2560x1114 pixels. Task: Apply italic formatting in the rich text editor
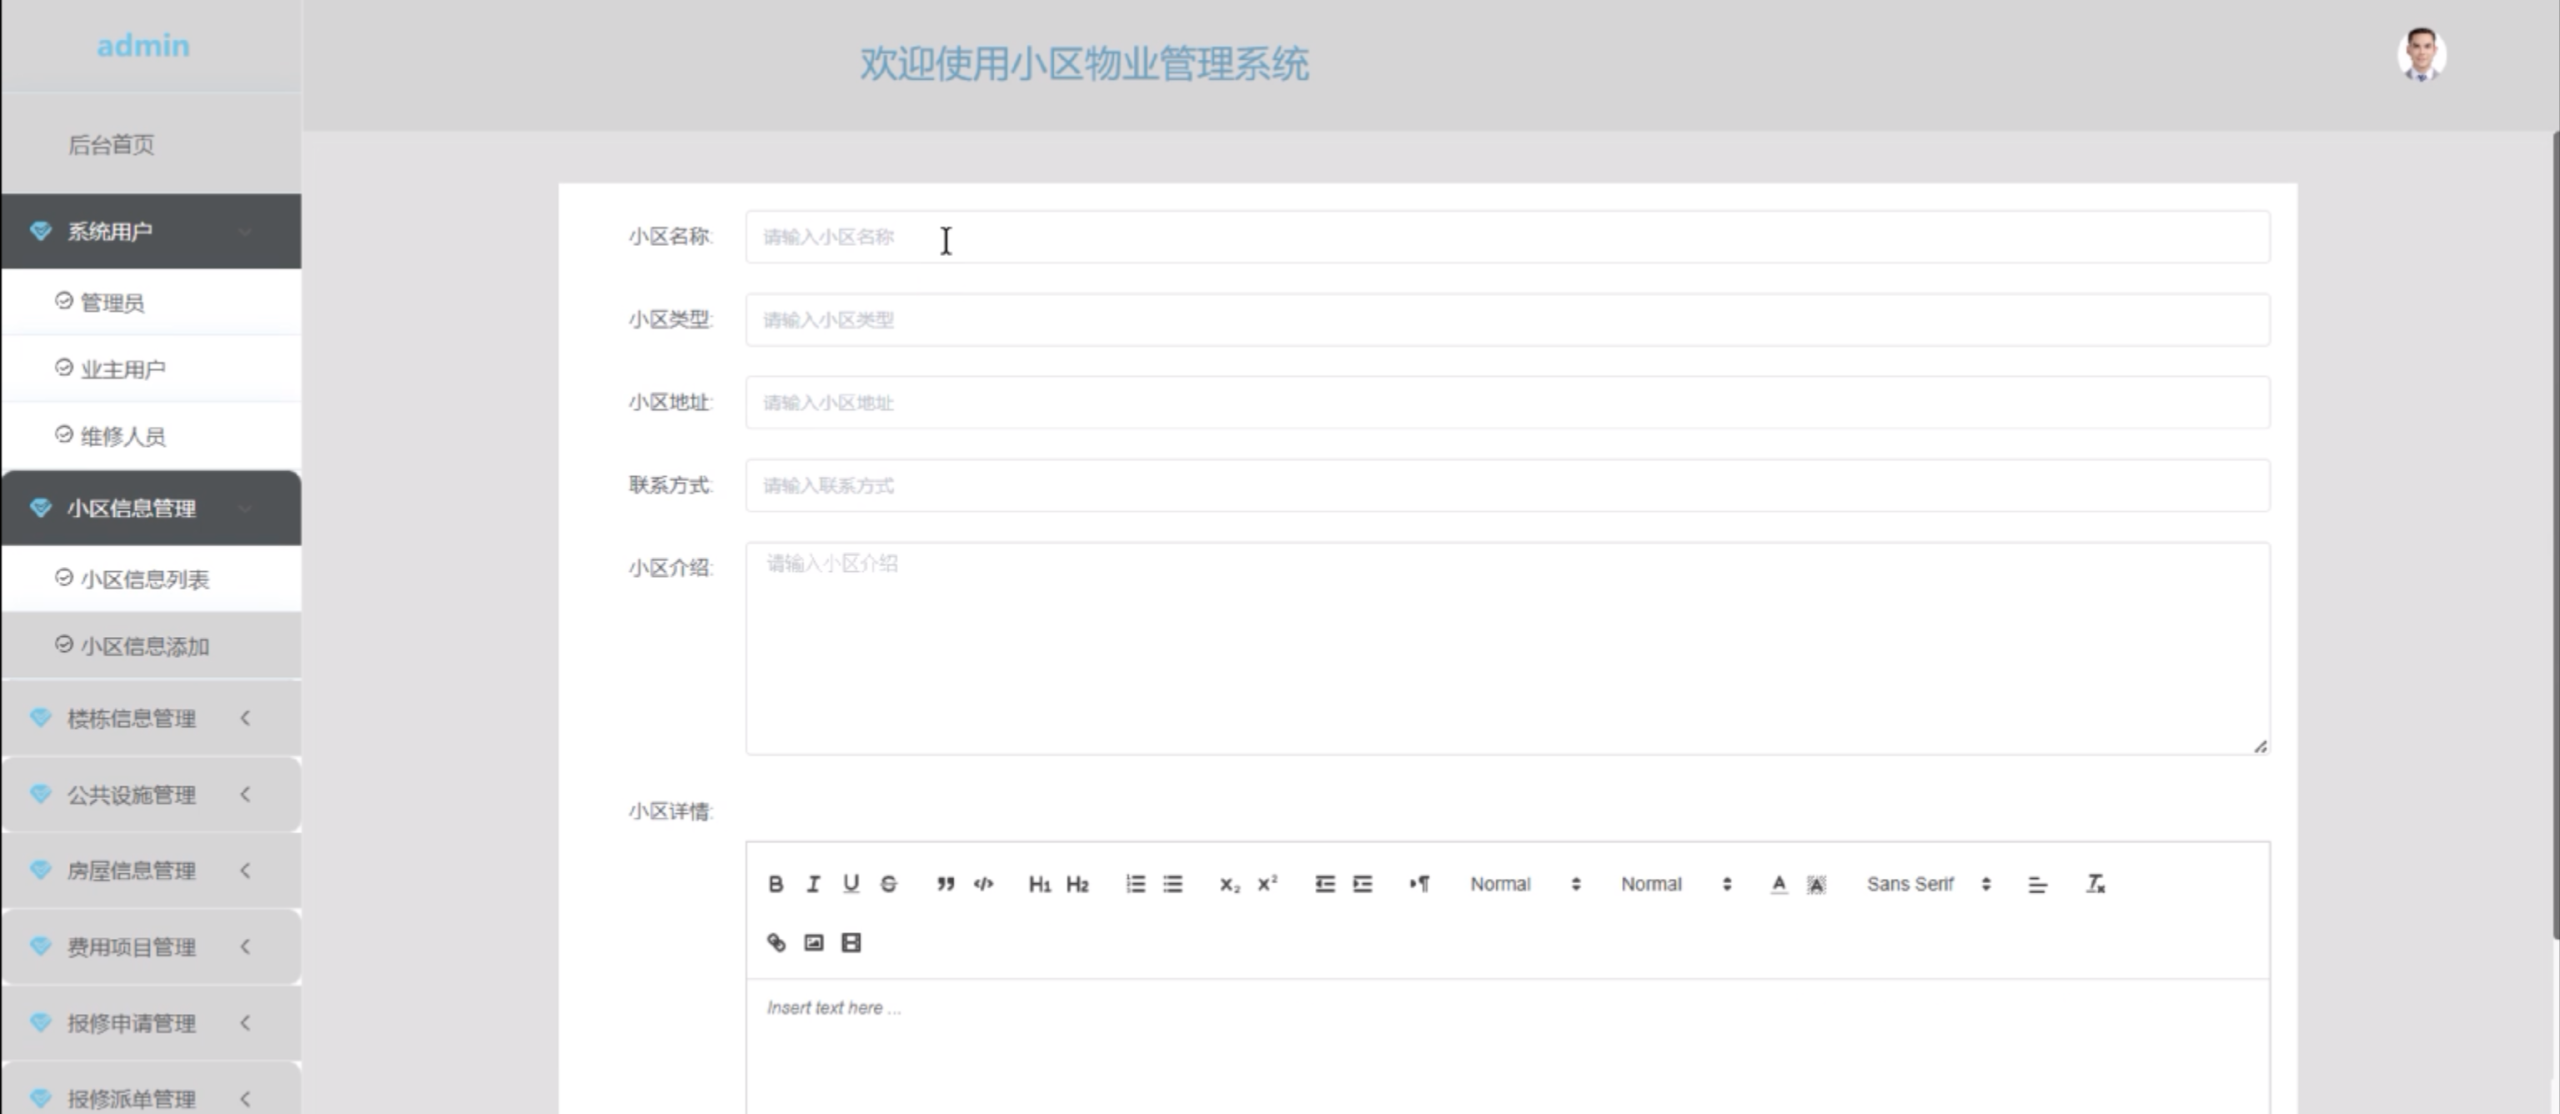(813, 883)
